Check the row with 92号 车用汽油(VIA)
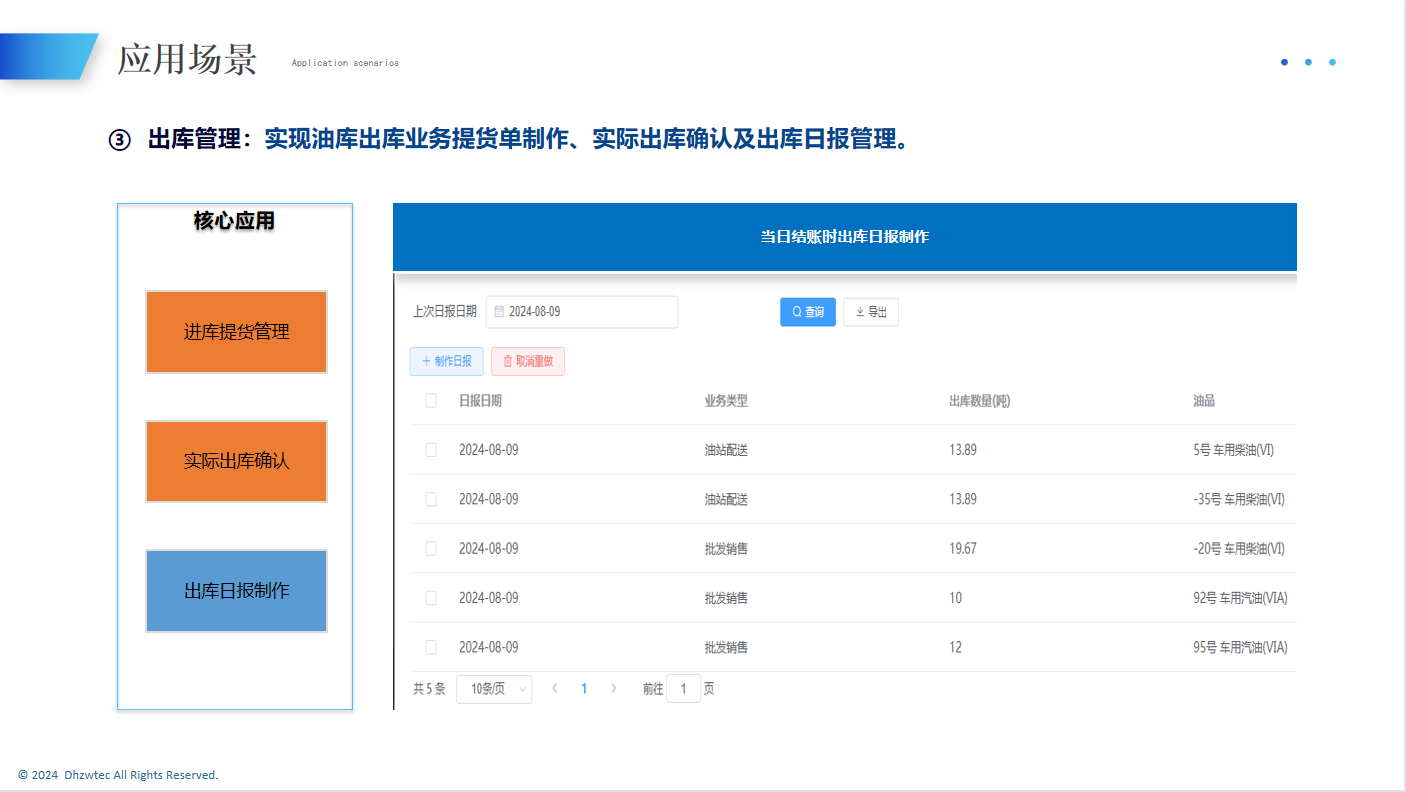The image size is (1406, 792). click(431, 598)
